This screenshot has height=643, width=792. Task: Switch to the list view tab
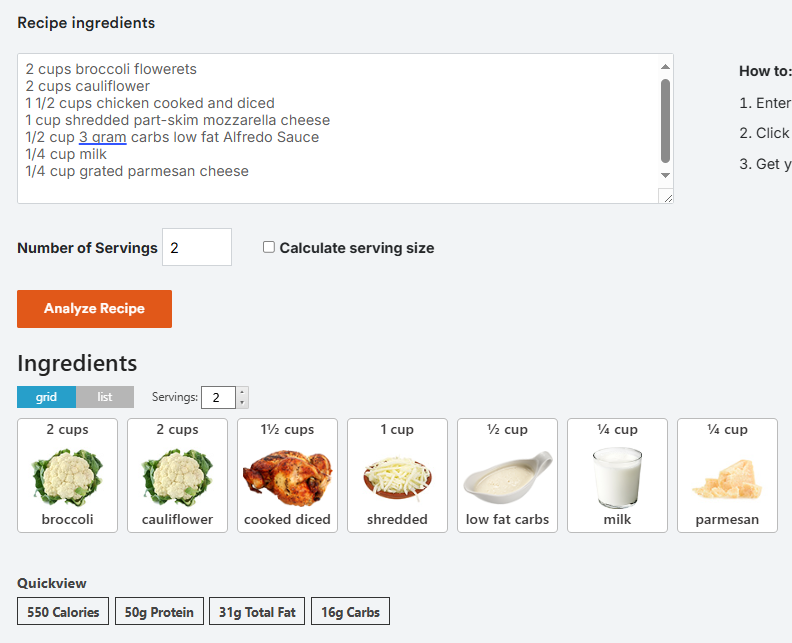105,397
